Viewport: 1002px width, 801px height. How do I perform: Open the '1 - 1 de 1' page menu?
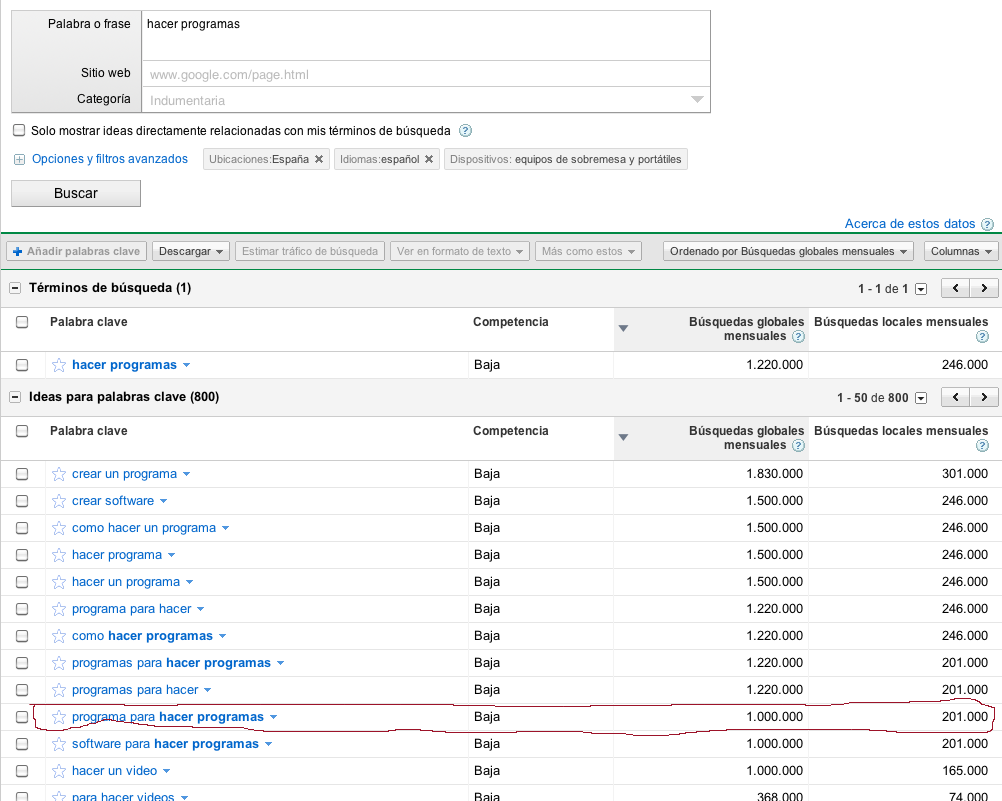pos(921,289)
